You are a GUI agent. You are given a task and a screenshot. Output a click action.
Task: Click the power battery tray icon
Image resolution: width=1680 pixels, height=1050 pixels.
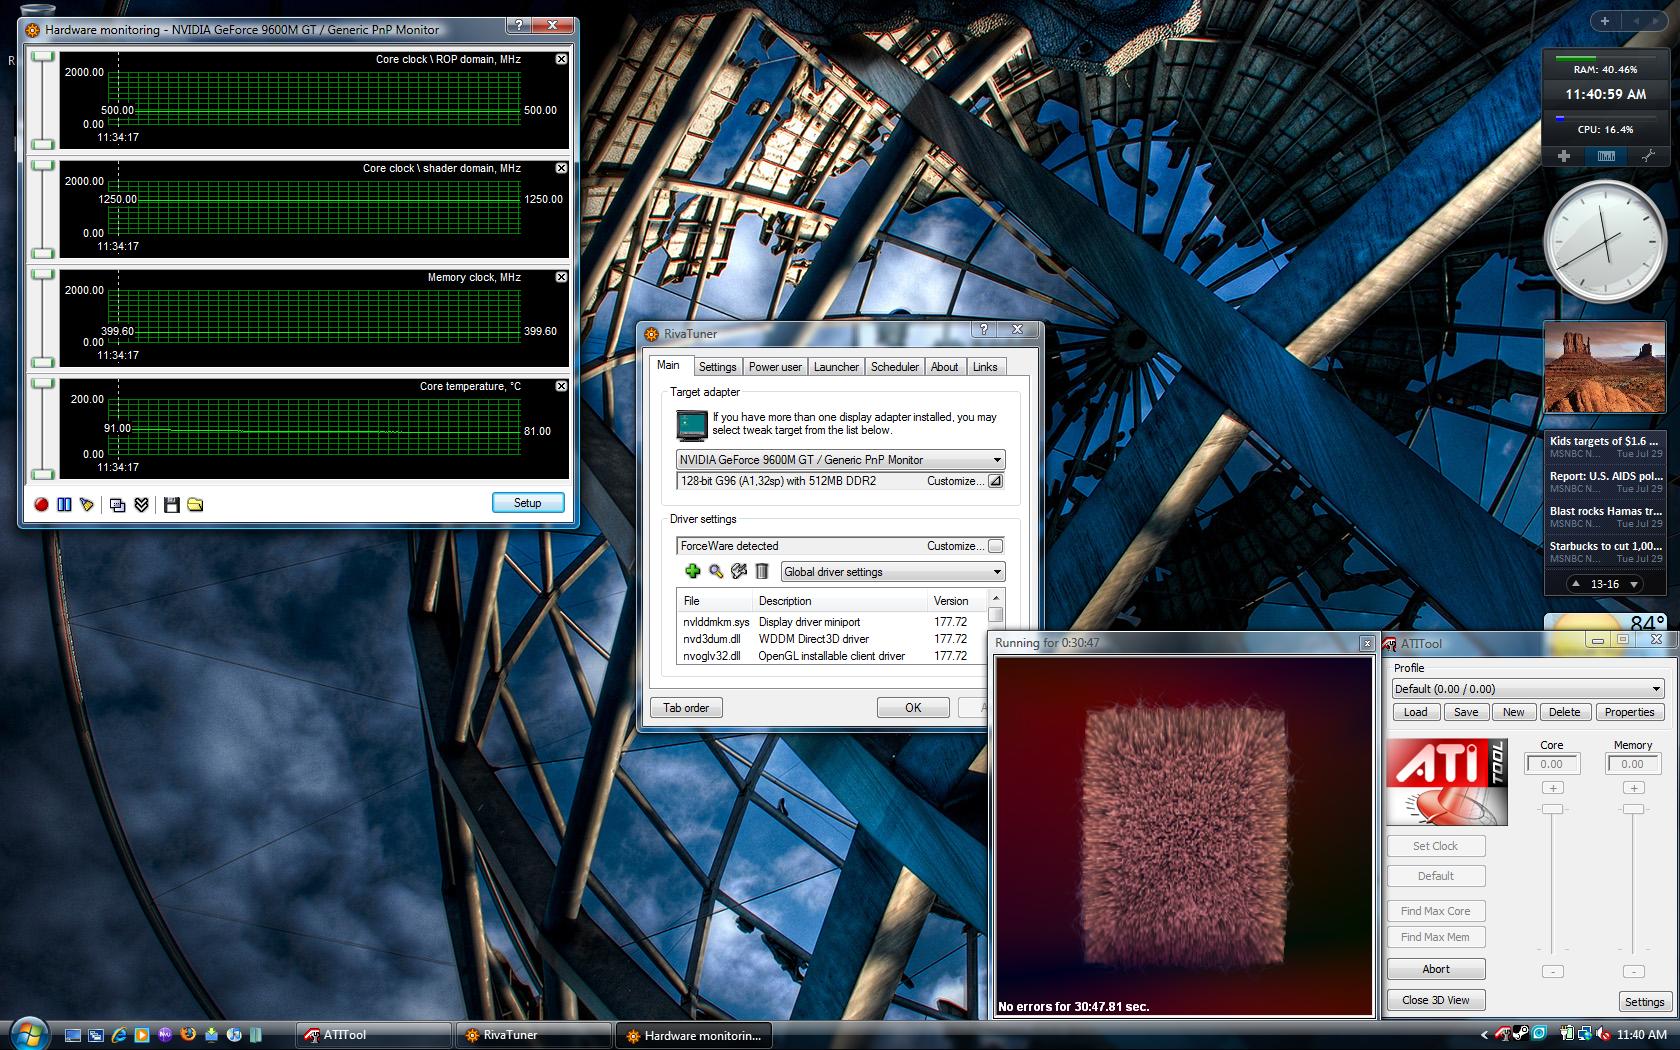click(1568, 1034)
